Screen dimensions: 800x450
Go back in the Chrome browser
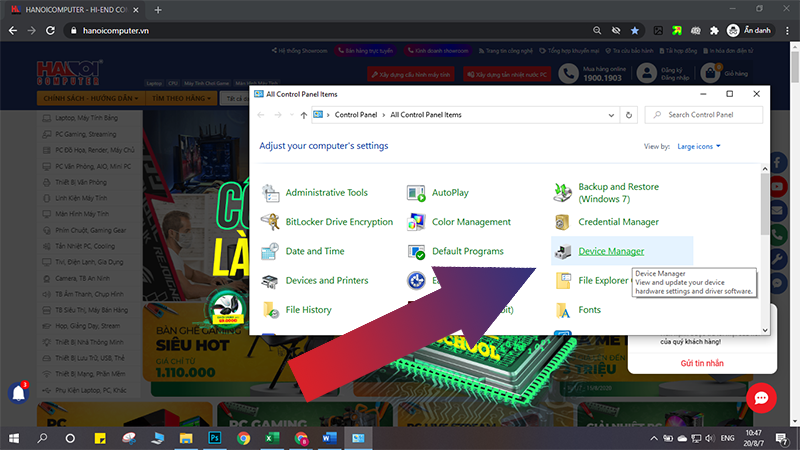click(x=13, y=31)
